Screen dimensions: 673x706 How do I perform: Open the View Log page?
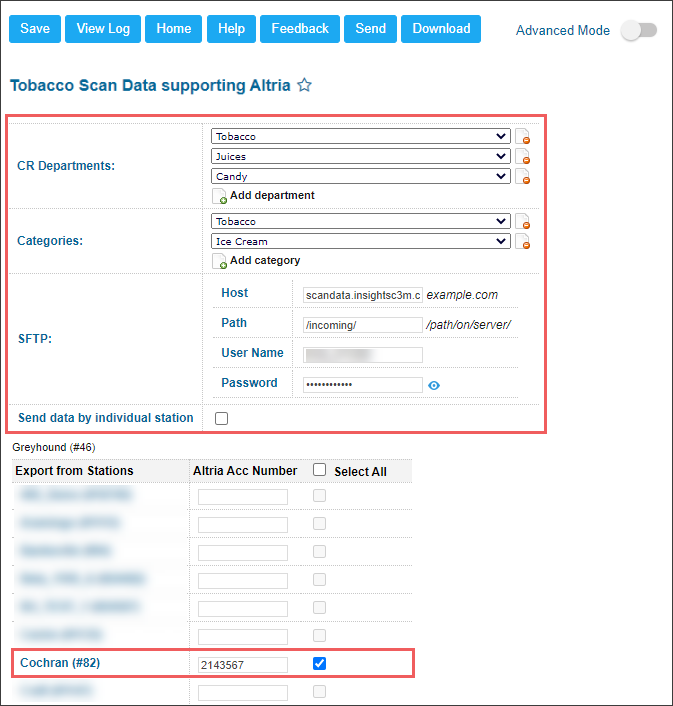[103, 29]
